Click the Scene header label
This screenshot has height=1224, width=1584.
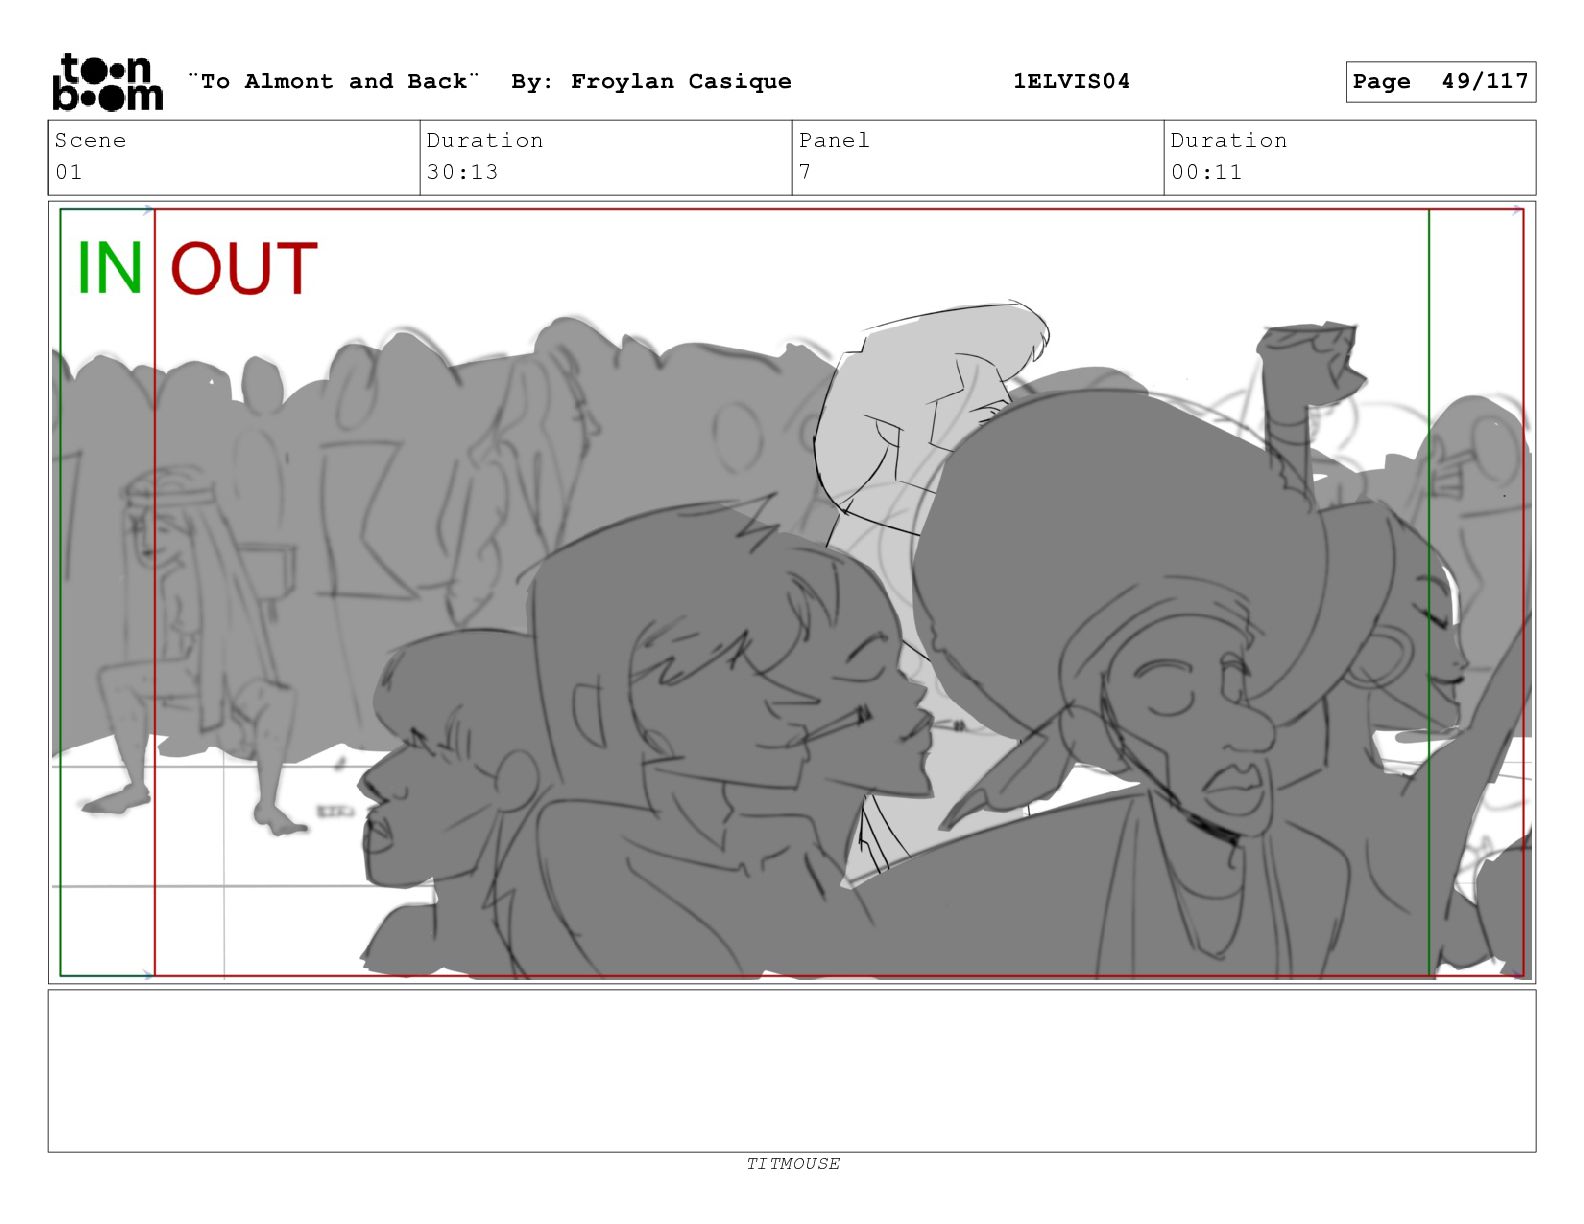[x=90, y=140]
